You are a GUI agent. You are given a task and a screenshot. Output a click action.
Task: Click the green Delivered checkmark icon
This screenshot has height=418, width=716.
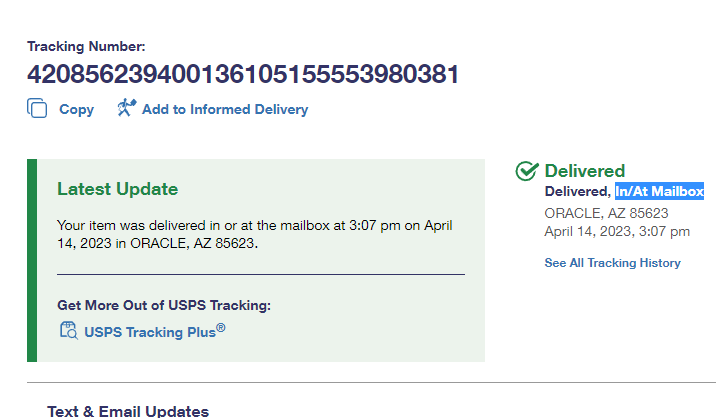tap(527, 171)
